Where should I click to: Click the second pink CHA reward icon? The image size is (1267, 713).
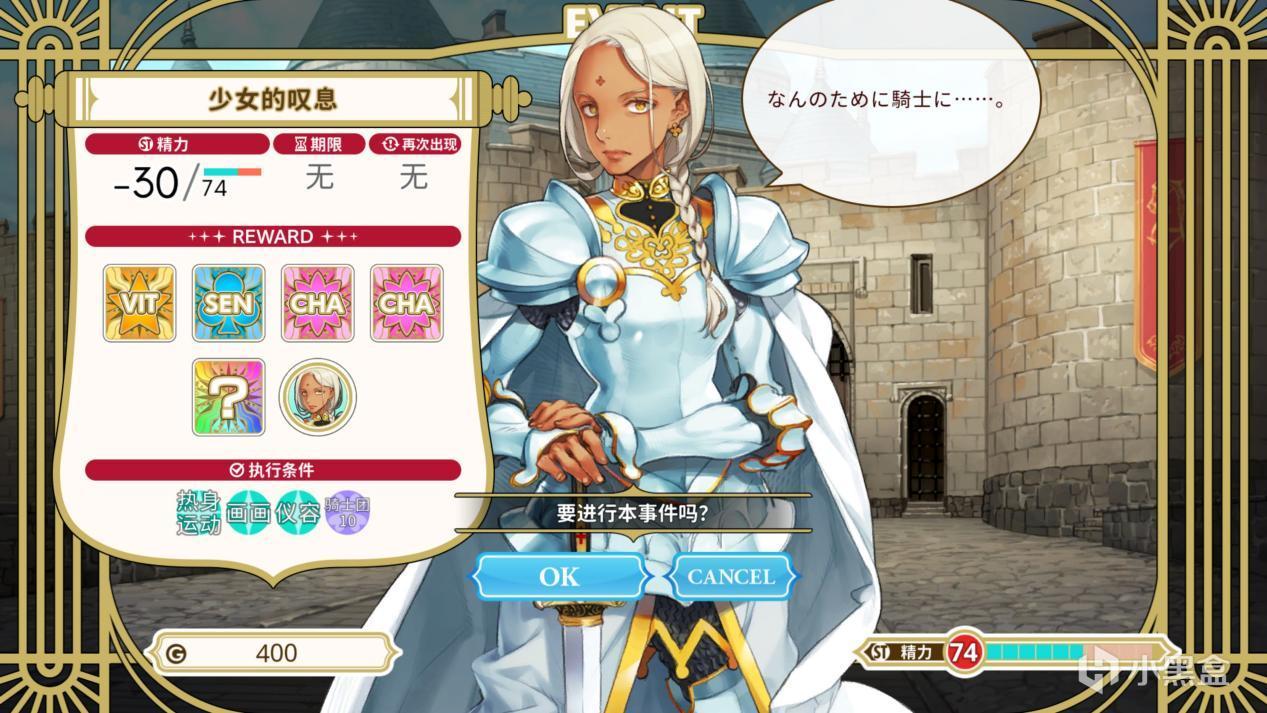coord(406,303)
